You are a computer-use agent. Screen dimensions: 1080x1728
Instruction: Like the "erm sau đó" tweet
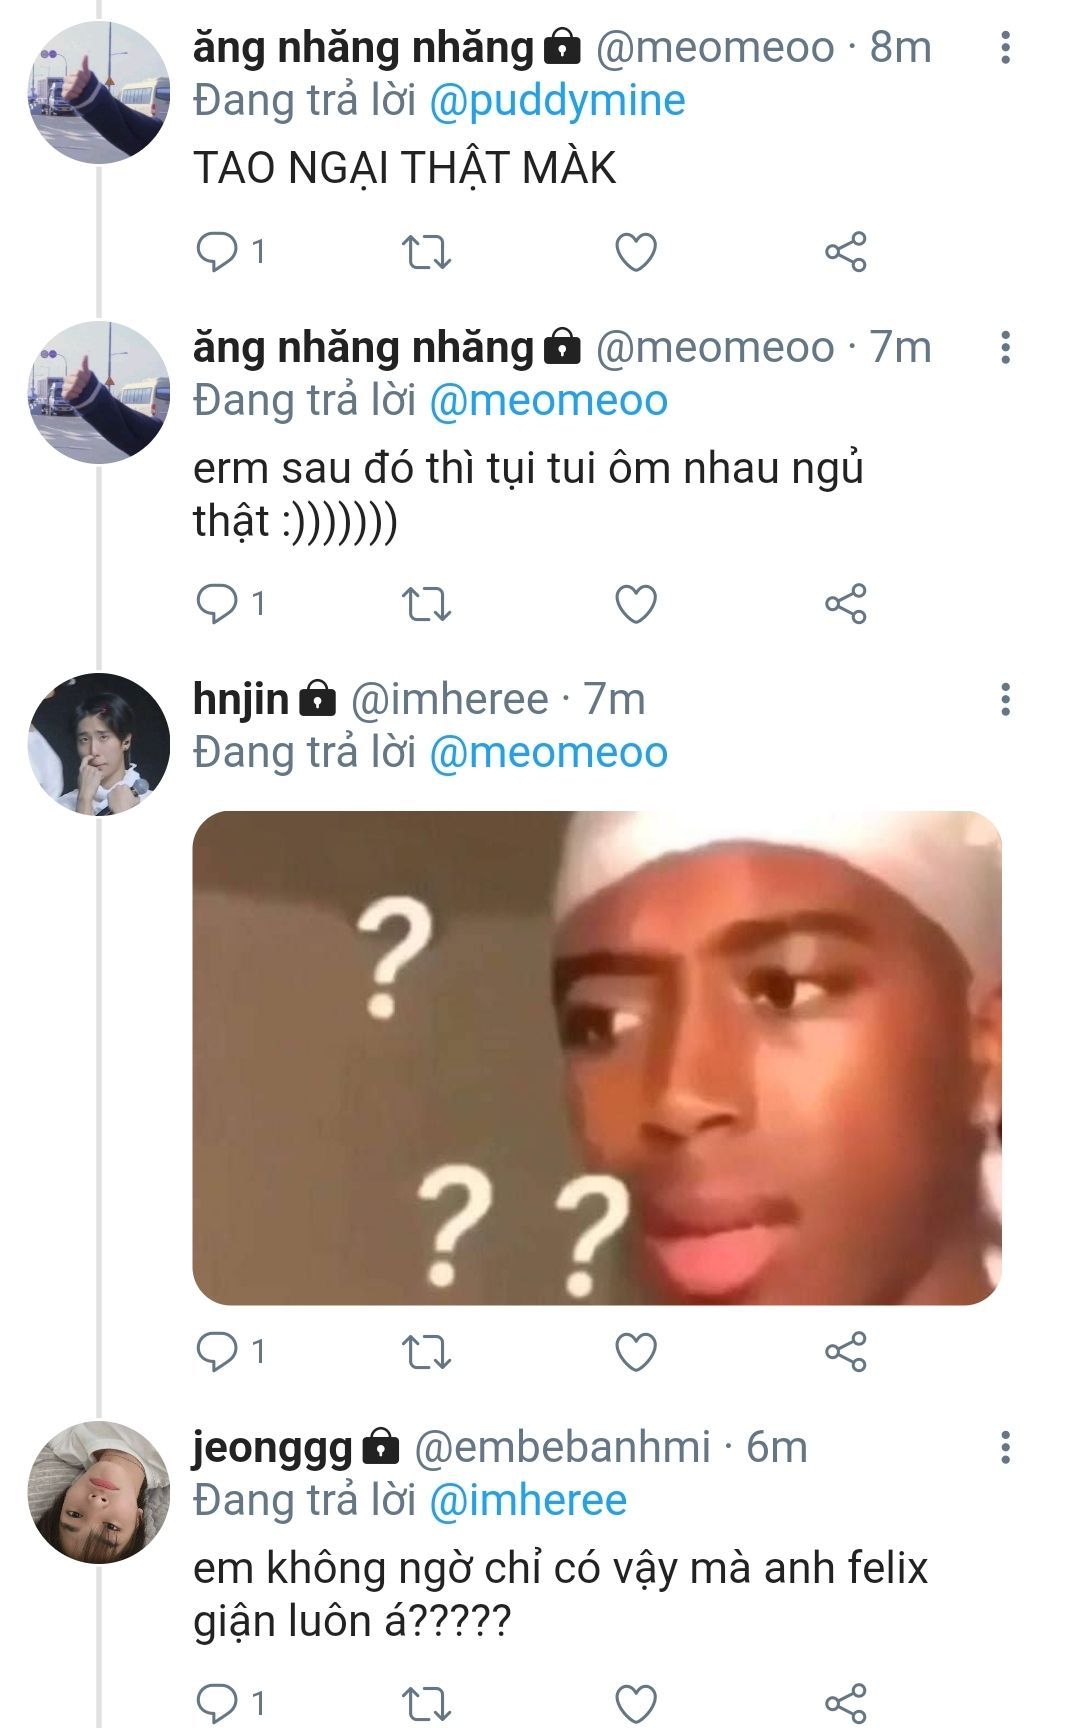[636, 604]
